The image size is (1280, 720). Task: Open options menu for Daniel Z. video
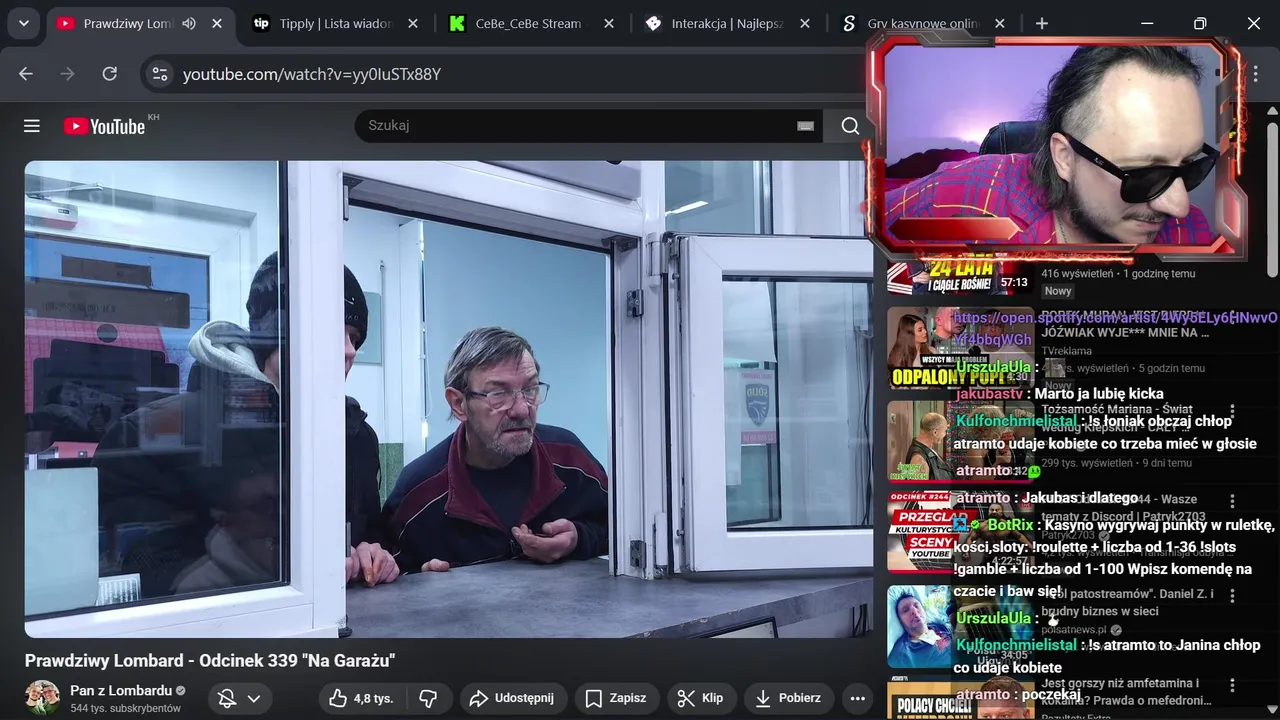(x=1232, y=595)
